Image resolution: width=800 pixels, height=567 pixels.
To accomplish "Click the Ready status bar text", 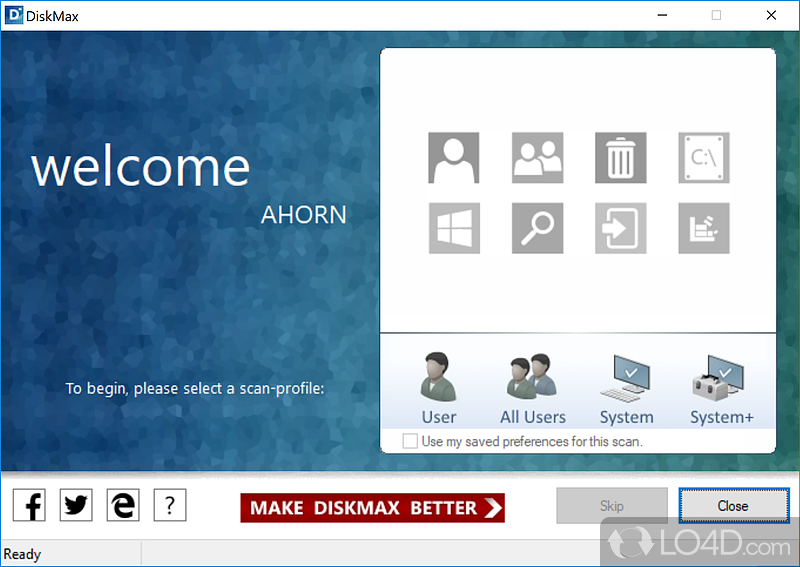I will (22, 554).
